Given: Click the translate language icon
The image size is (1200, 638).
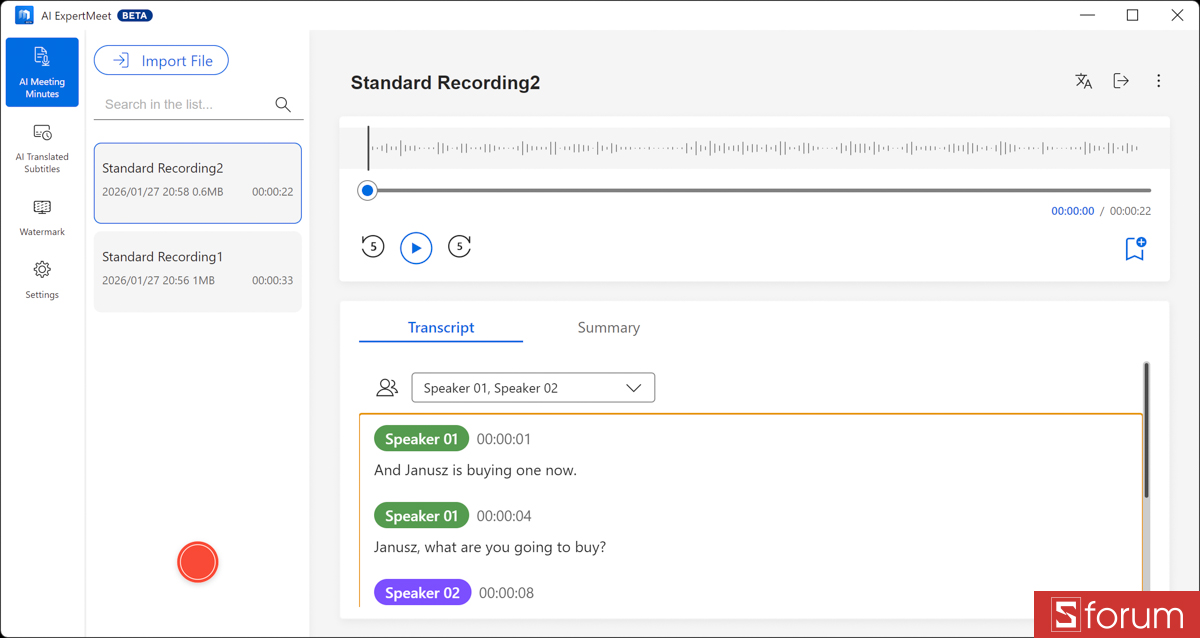Looking at the screenshot, I should click(x=1083, y=82).
